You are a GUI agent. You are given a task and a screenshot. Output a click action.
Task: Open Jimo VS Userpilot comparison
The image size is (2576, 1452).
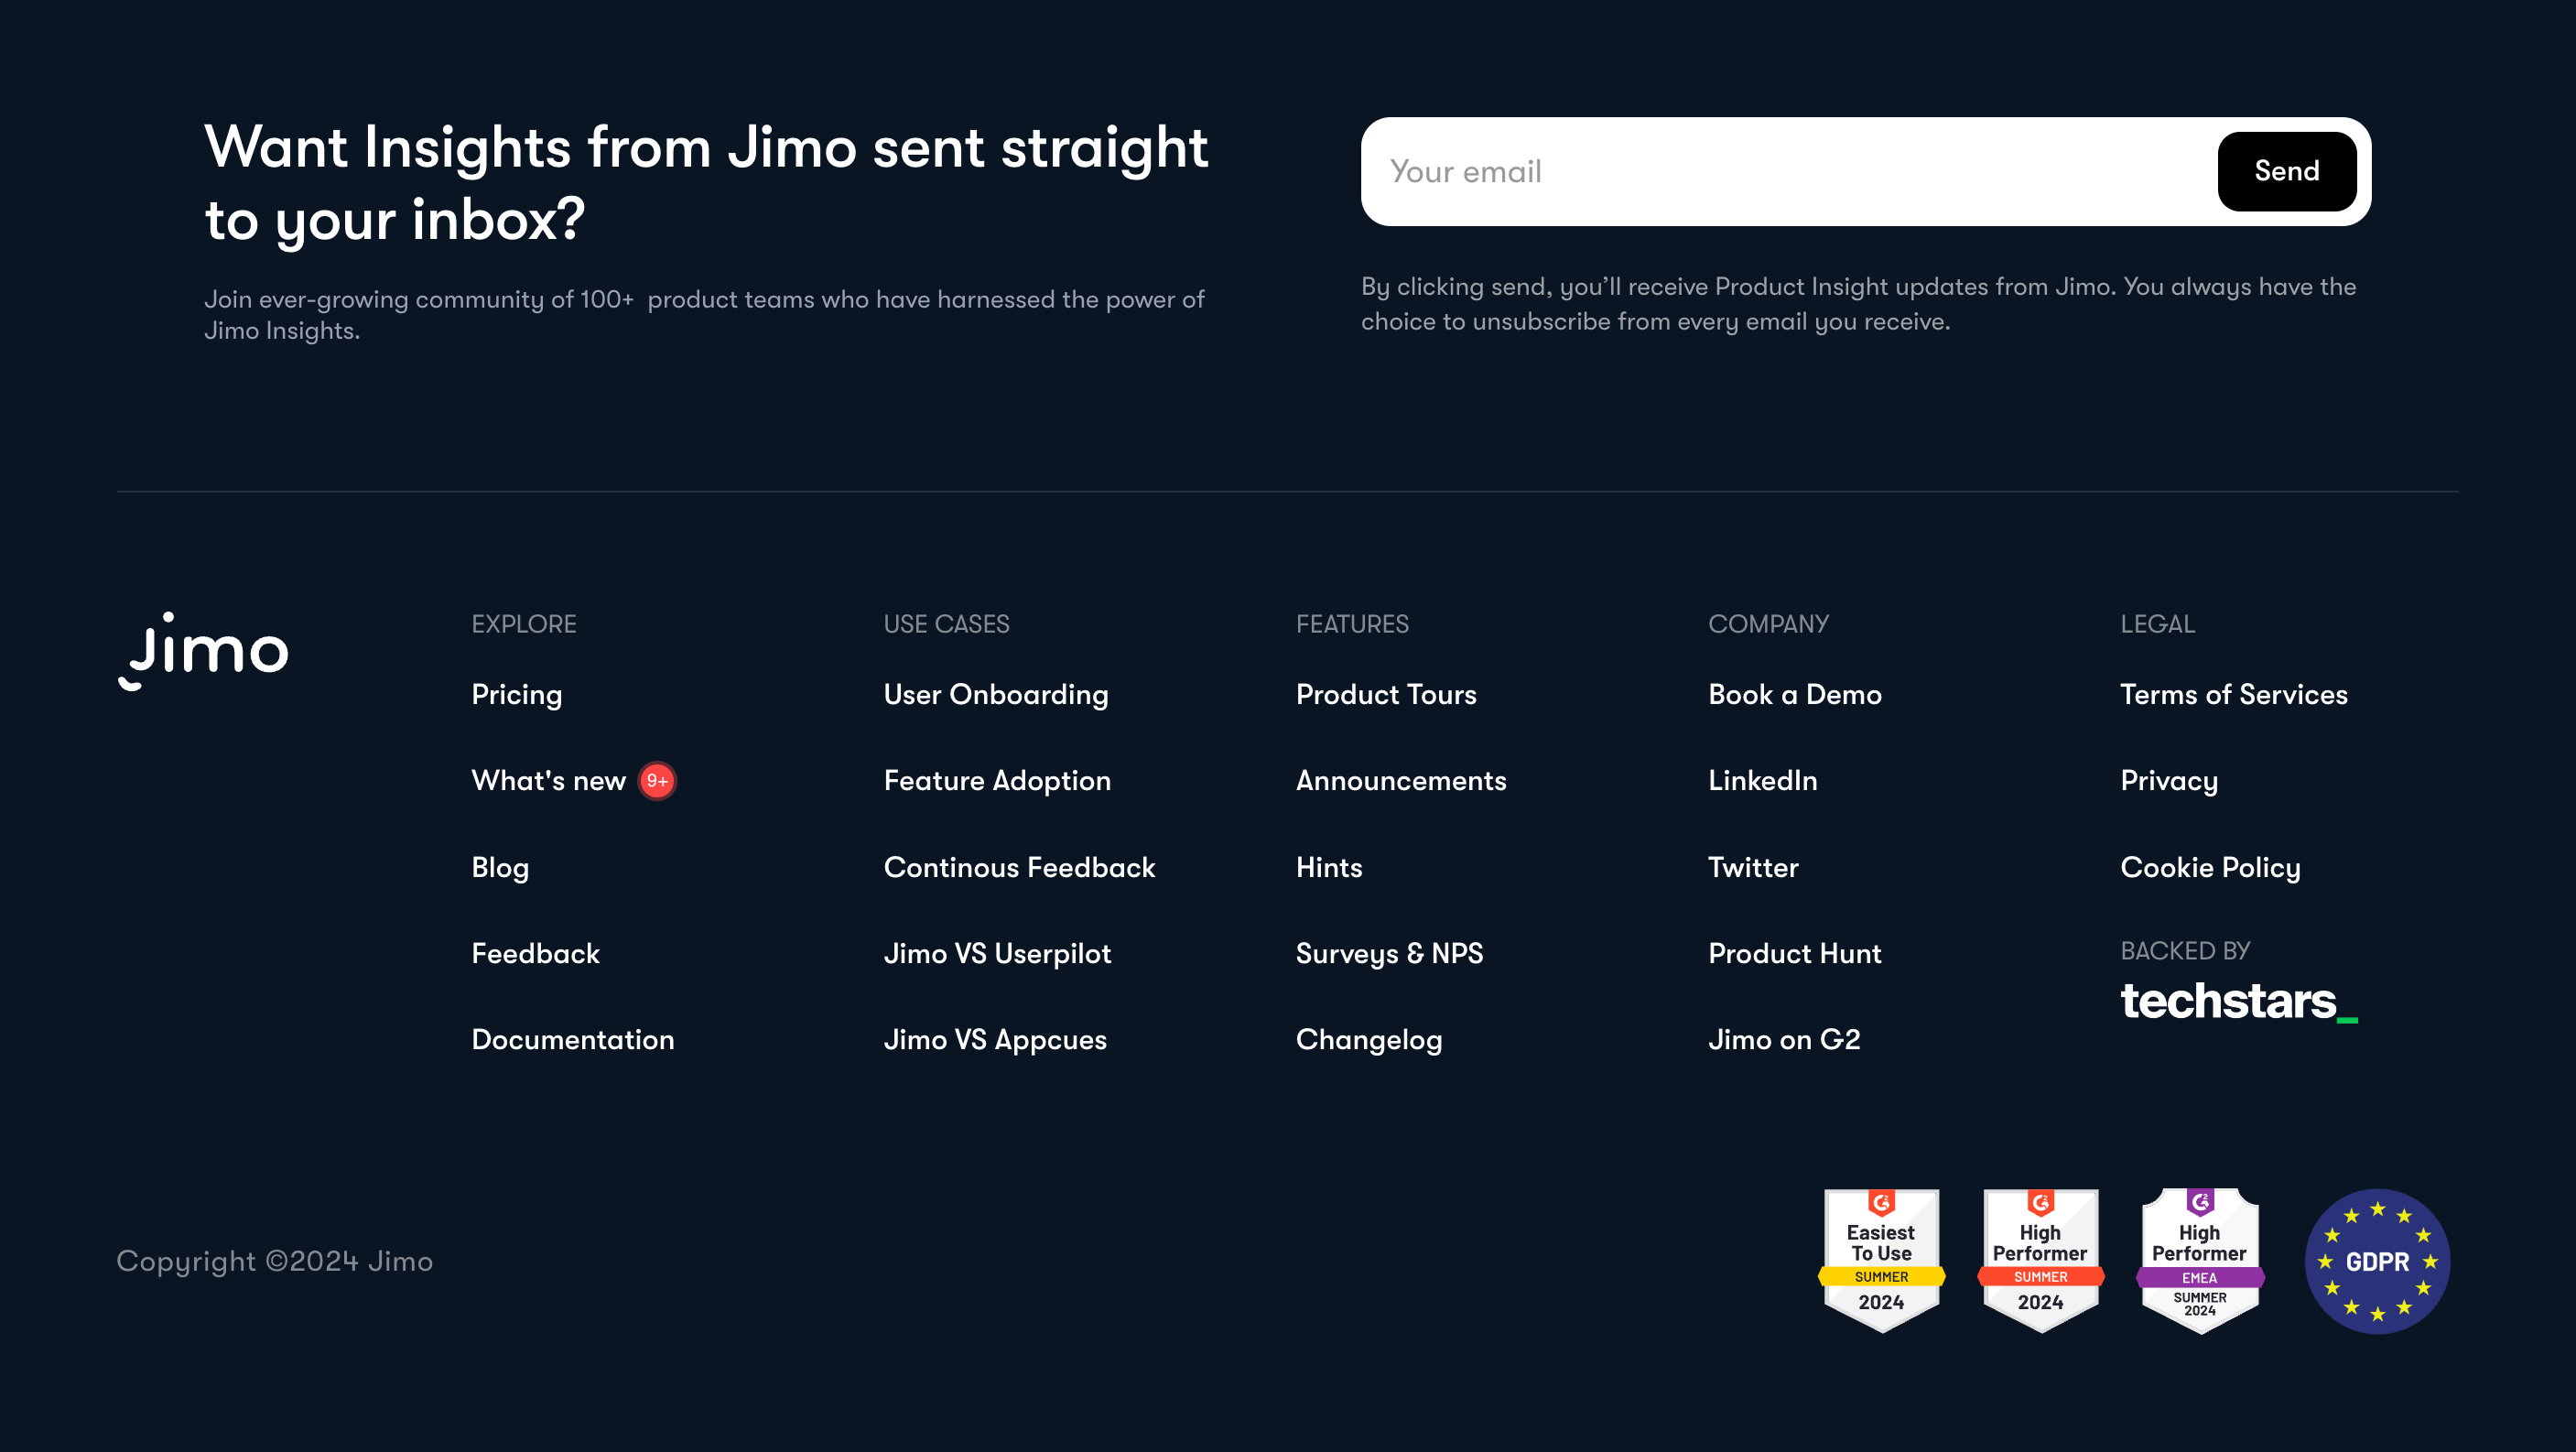pos(997,954)
